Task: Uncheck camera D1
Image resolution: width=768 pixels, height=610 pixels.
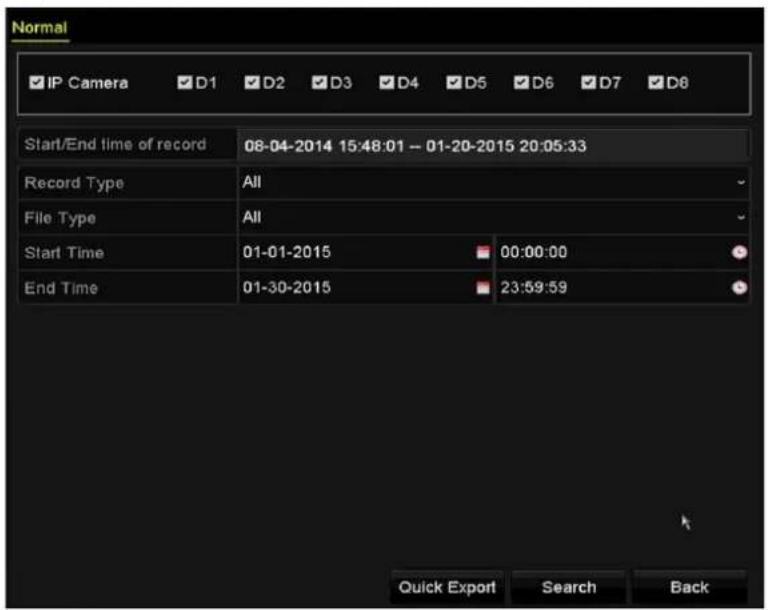Action: (x=185, y=82)
